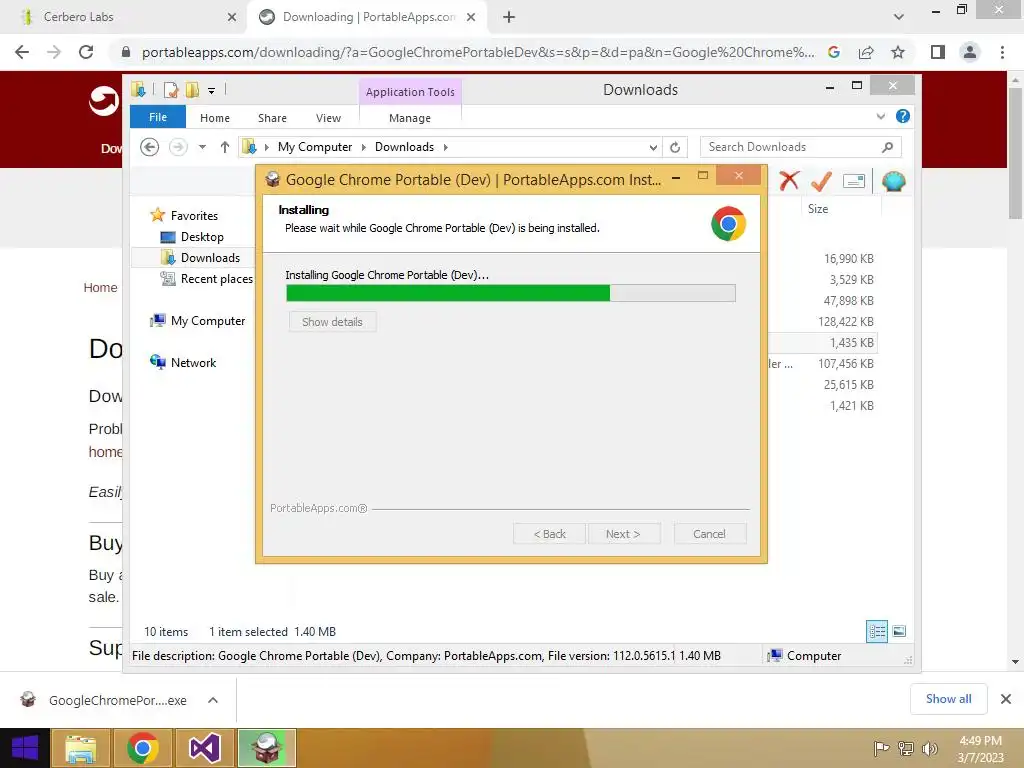Open the Manage ribbon tab
Viewport: 1024px width, 768px height.
click(x=410, y=118)
